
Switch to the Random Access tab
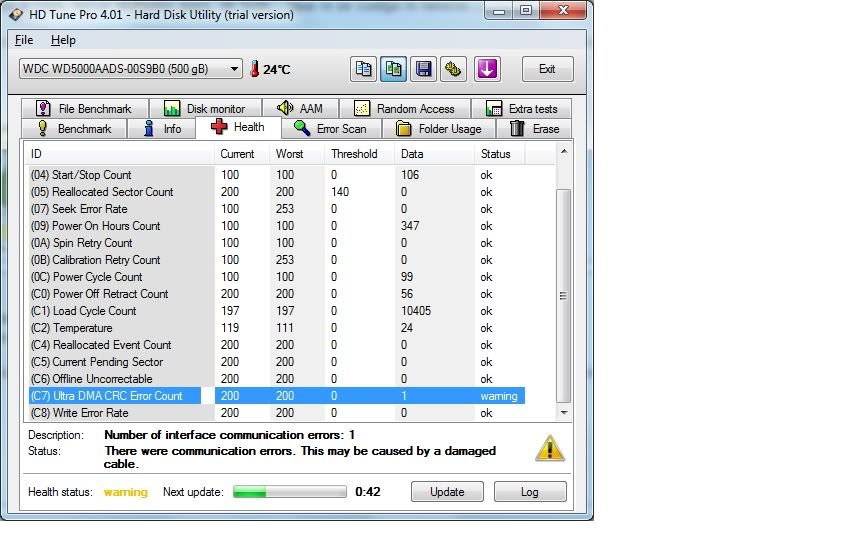coord(404,109)
